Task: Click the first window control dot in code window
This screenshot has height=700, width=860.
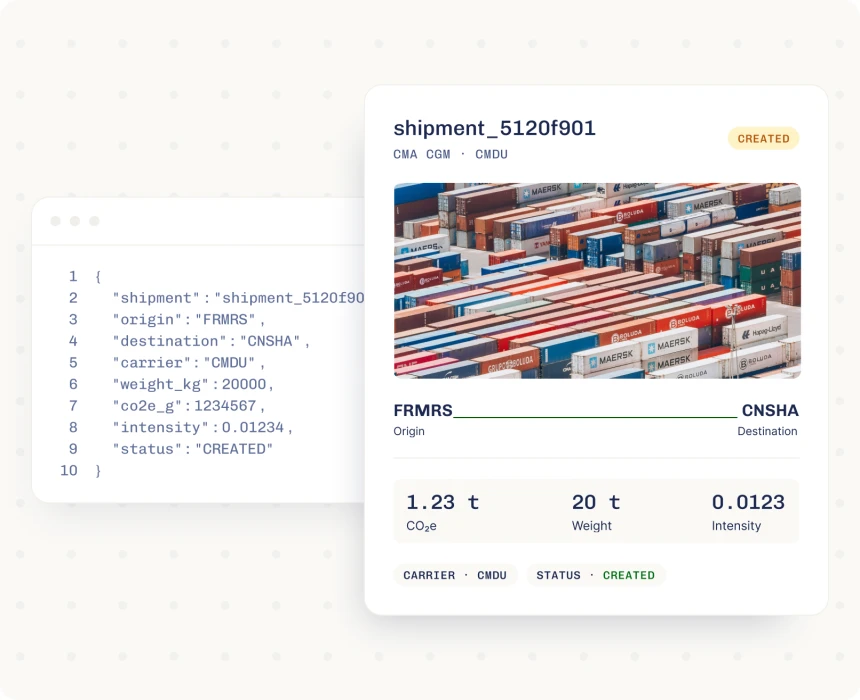Action: click(55, 221)
